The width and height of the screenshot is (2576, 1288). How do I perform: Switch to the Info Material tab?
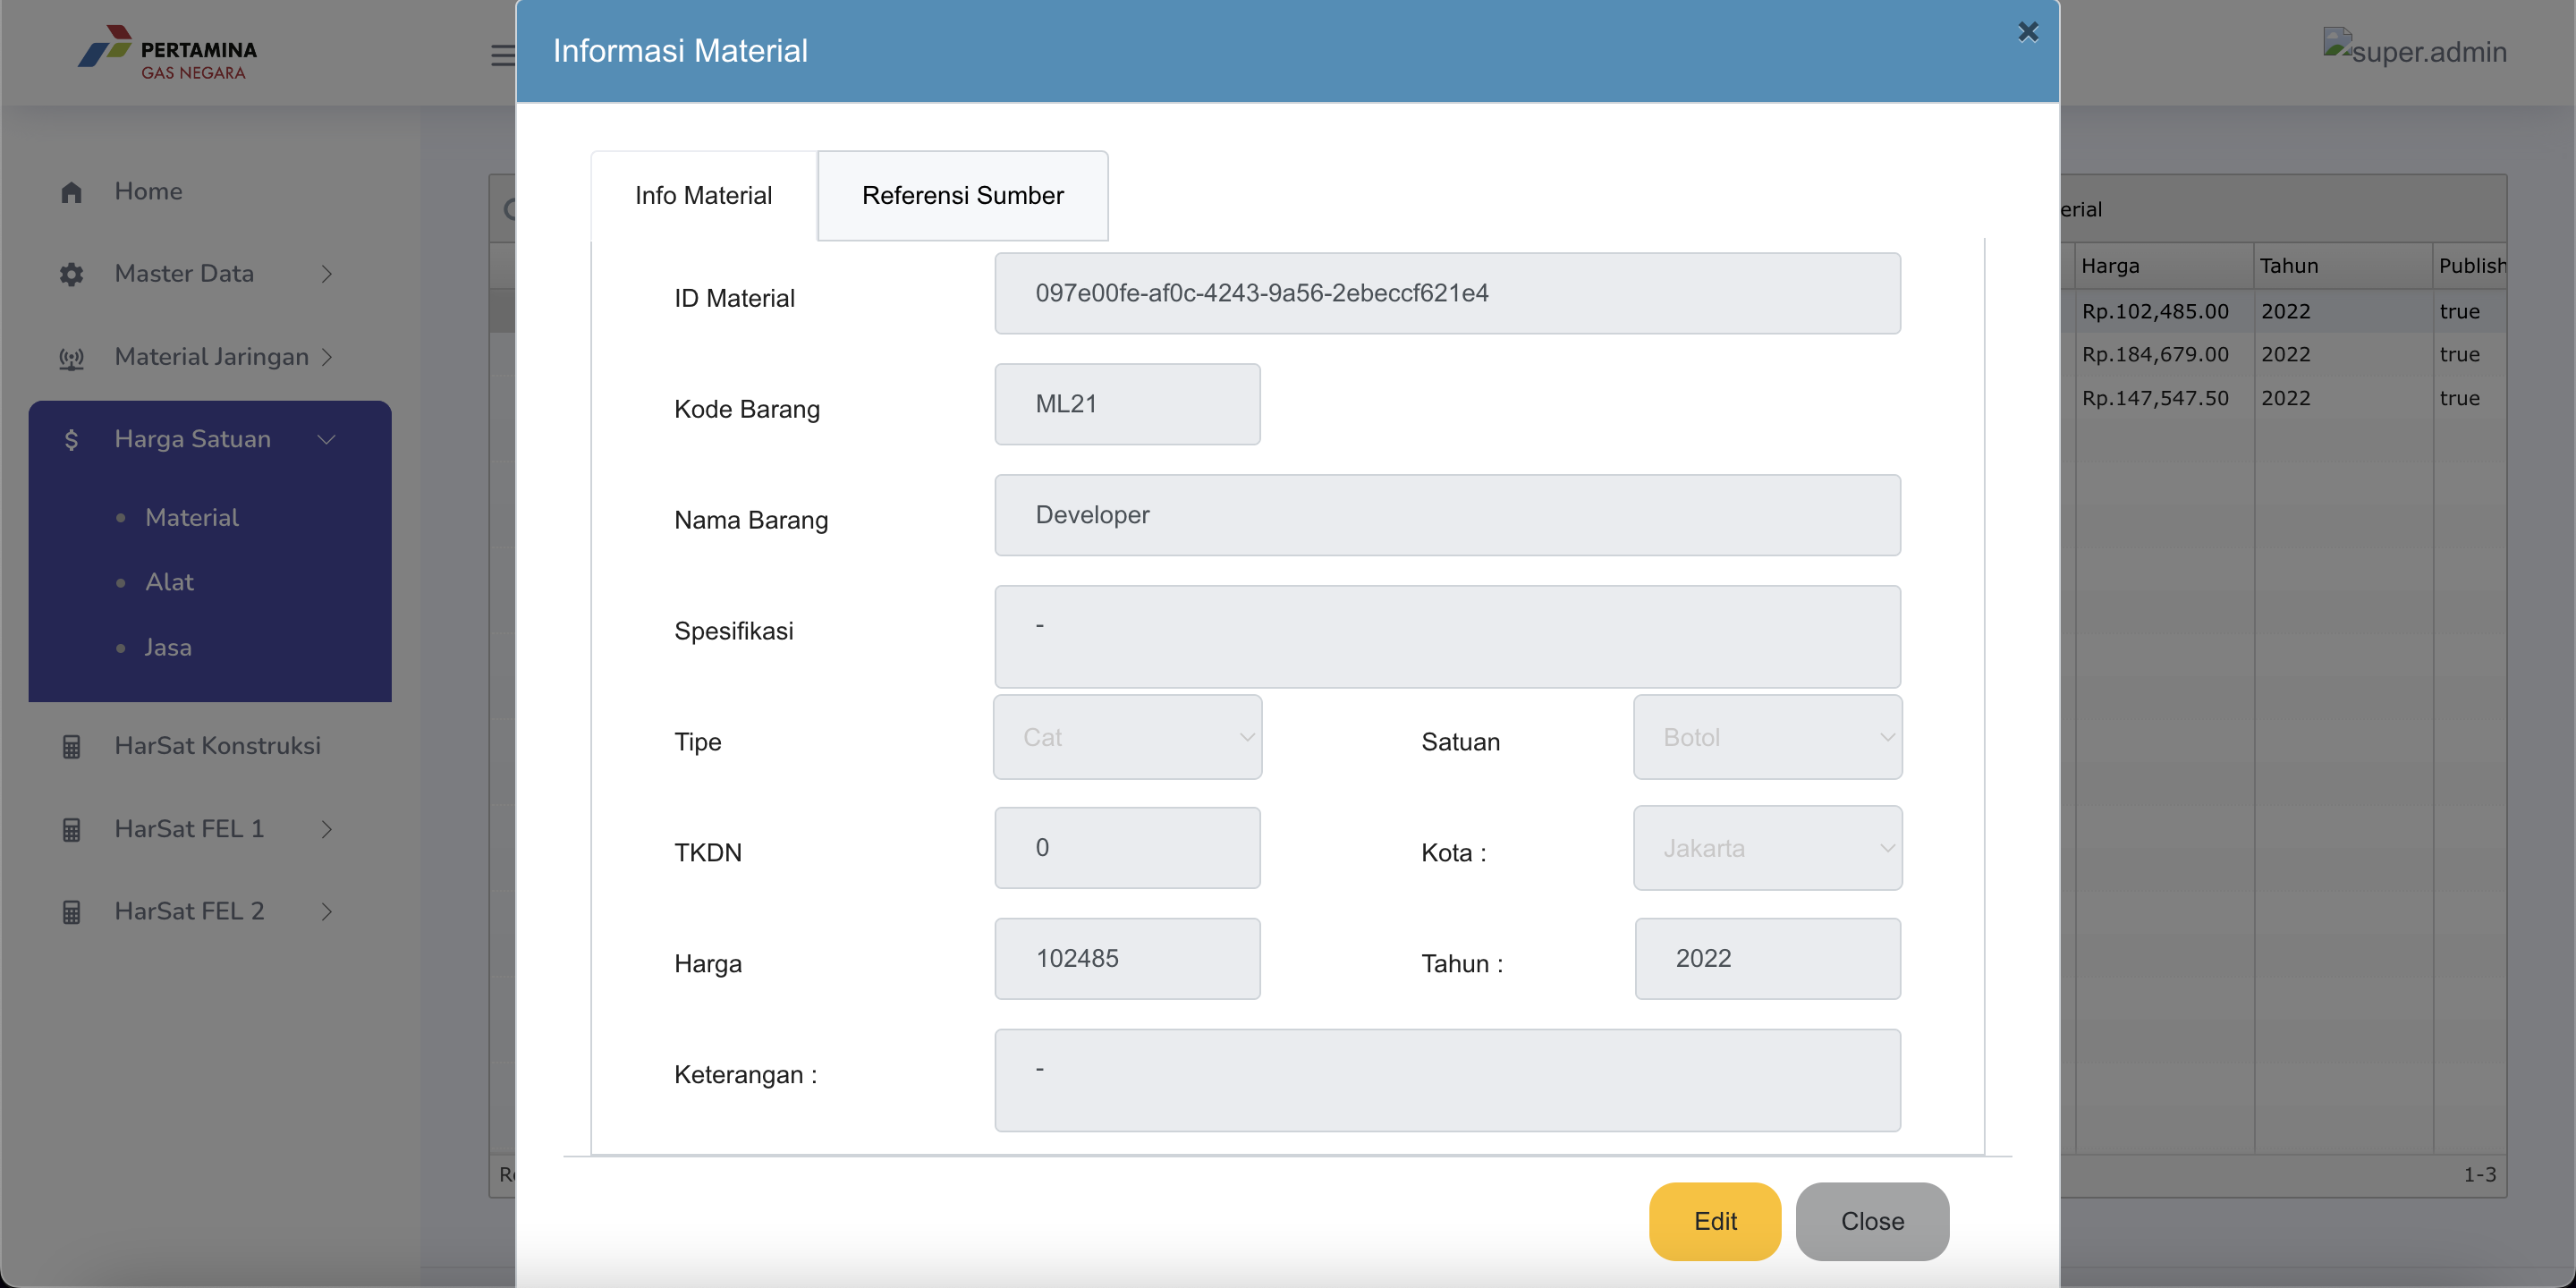click(x=703, y=196)
